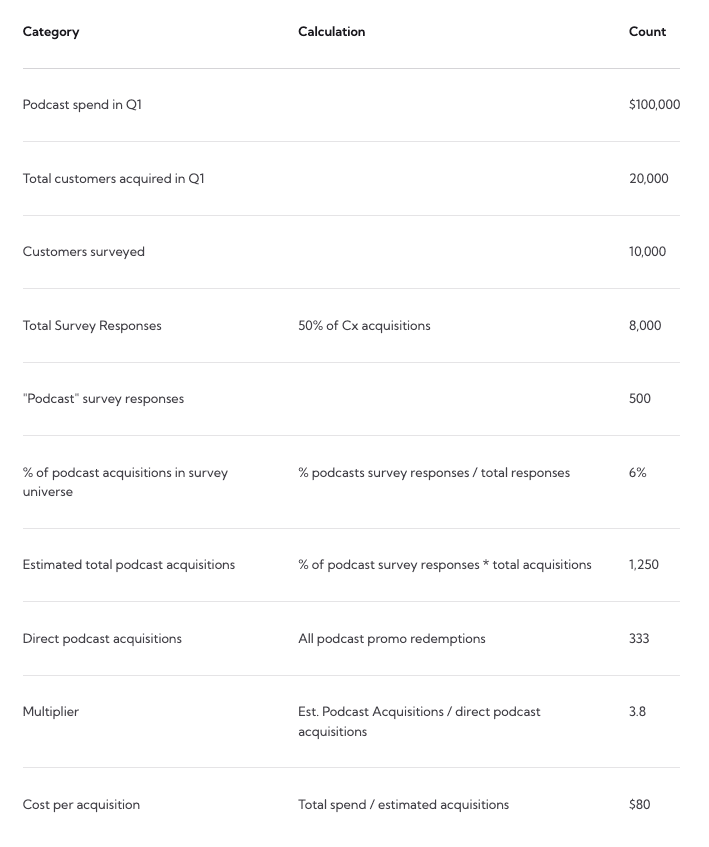Click the 8,000 survey responses value
Screen dimensions: 709x847
645,326
